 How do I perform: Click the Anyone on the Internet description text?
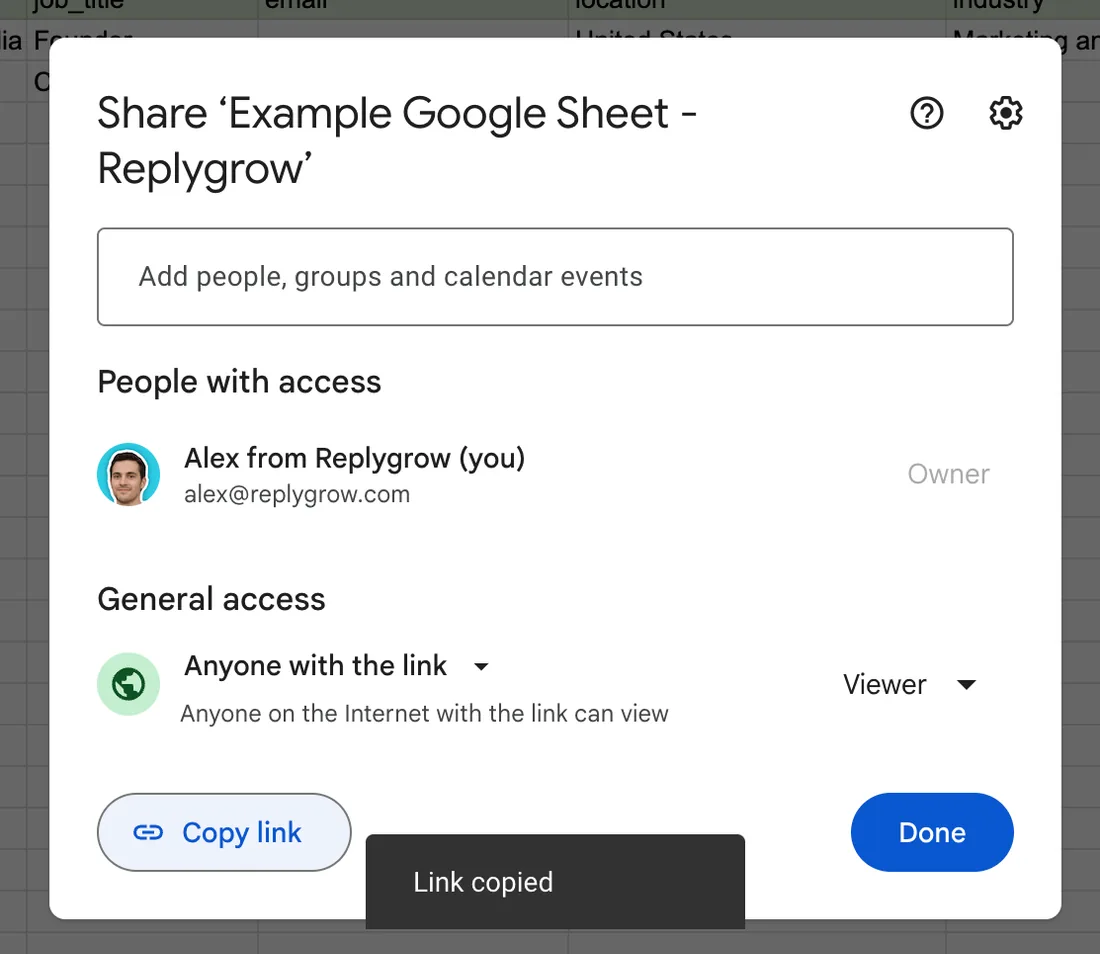click(424, 713)
